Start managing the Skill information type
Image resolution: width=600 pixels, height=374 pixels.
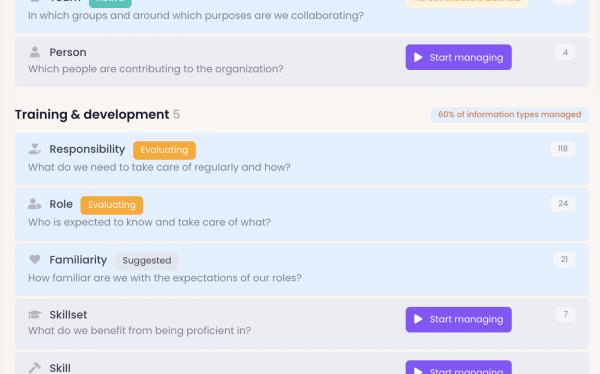click(458, 367)
